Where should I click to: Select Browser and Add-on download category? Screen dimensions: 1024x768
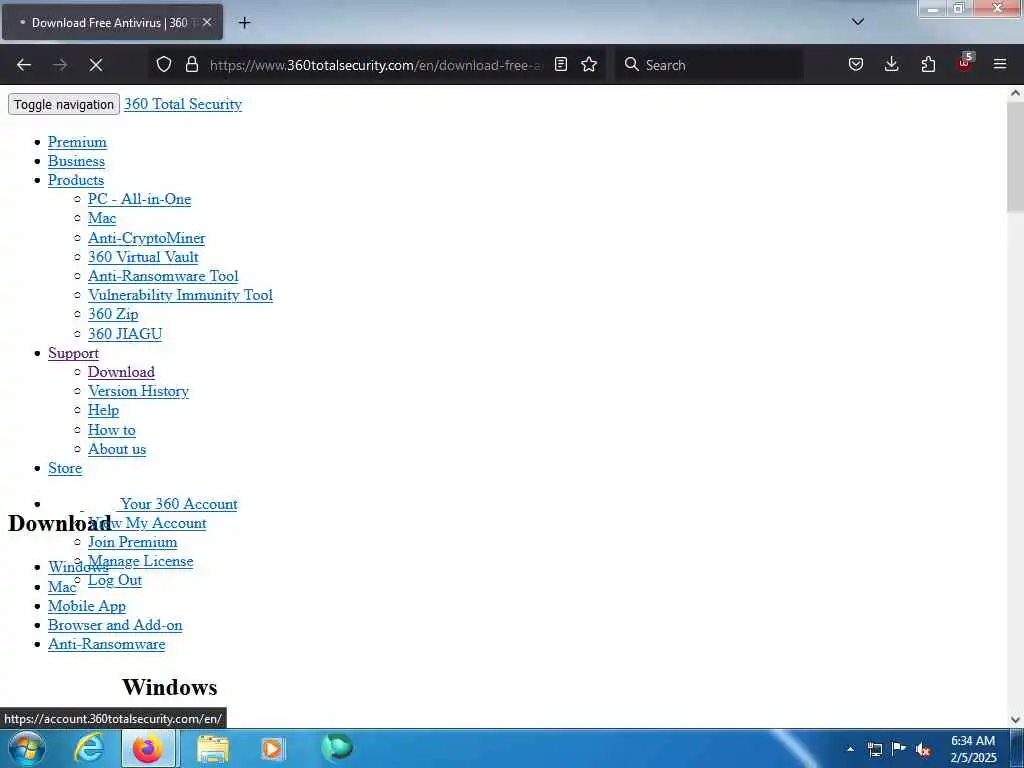[x=115, y=625]
